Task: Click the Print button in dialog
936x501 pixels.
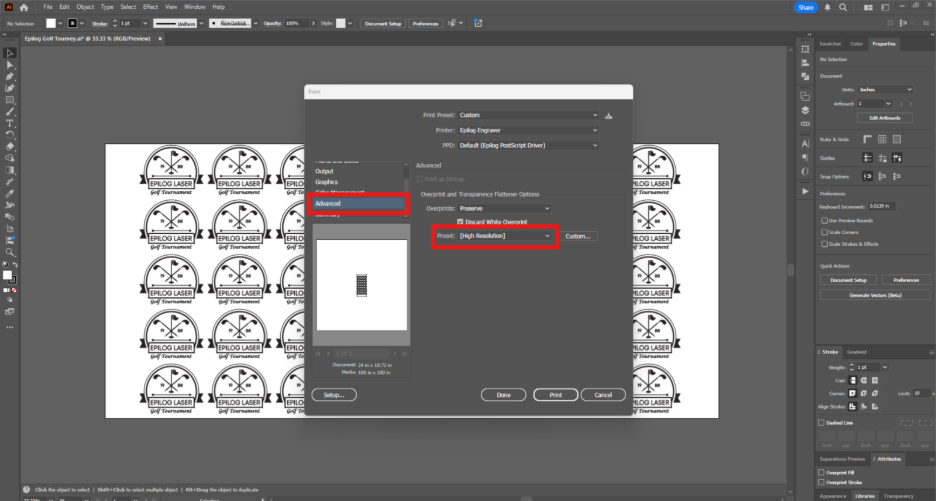Action: point(555,395)
